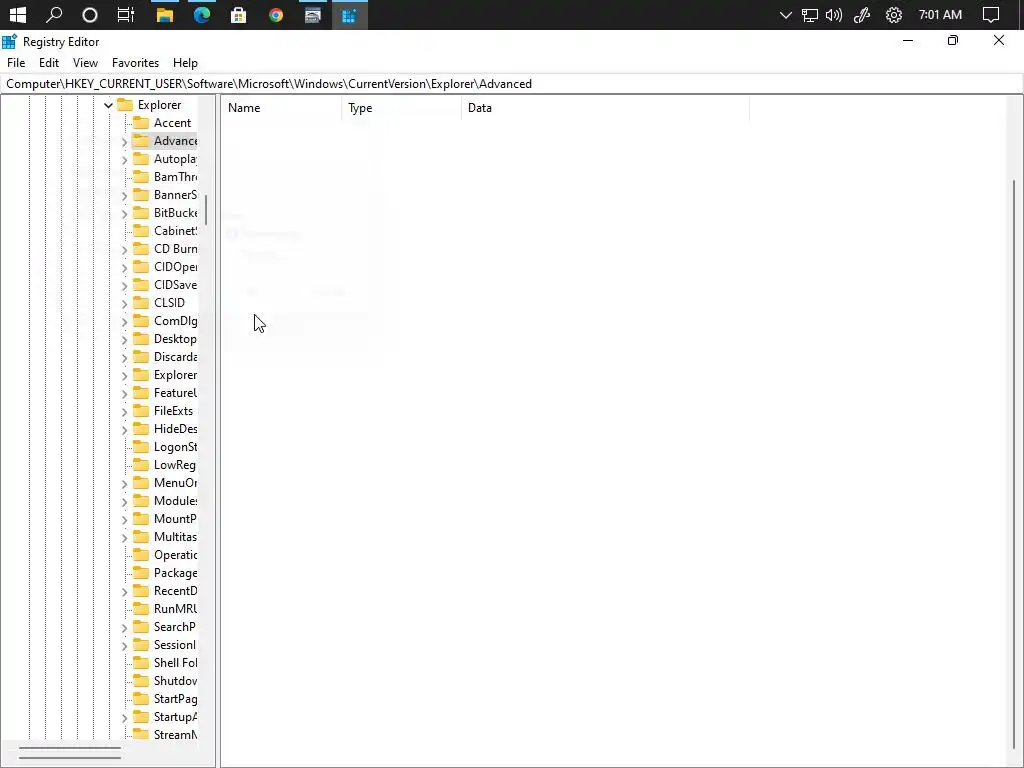Open network status tray icon
Viewport: 1024px width, 768px height.
[x=810, y=15]
